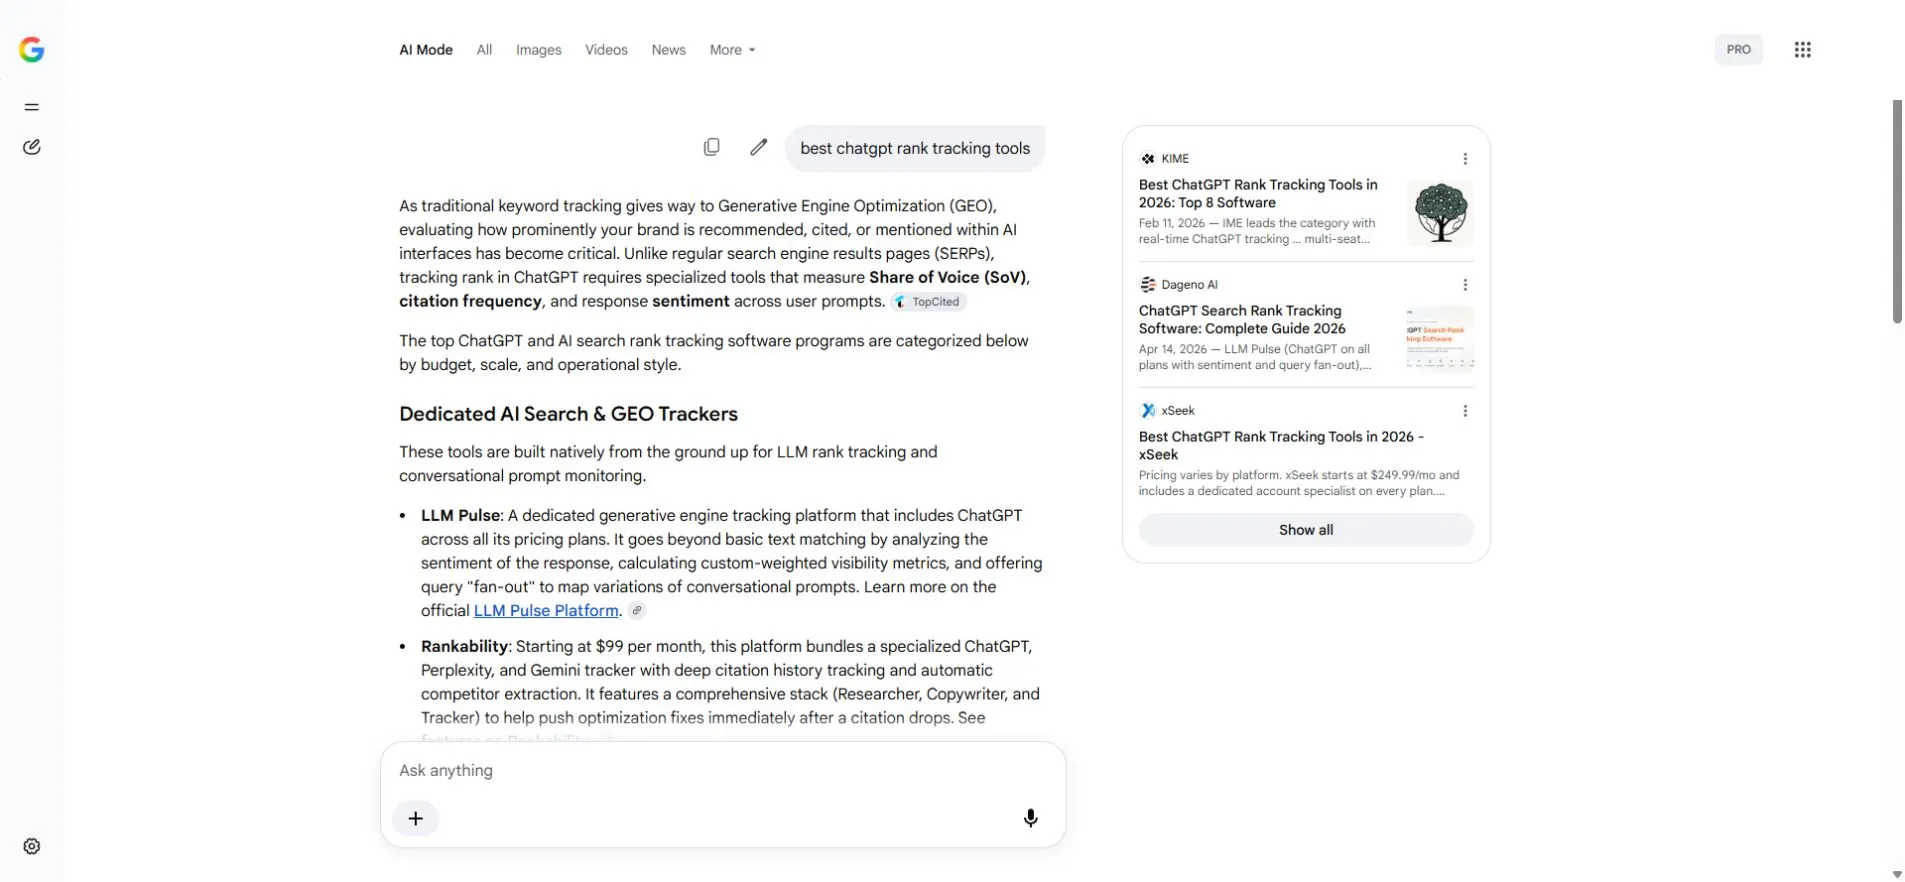Image resolution: width=1905 pixels, height=882 pixels.
Task: Click the Google logo
Action: tap(32, 50)
